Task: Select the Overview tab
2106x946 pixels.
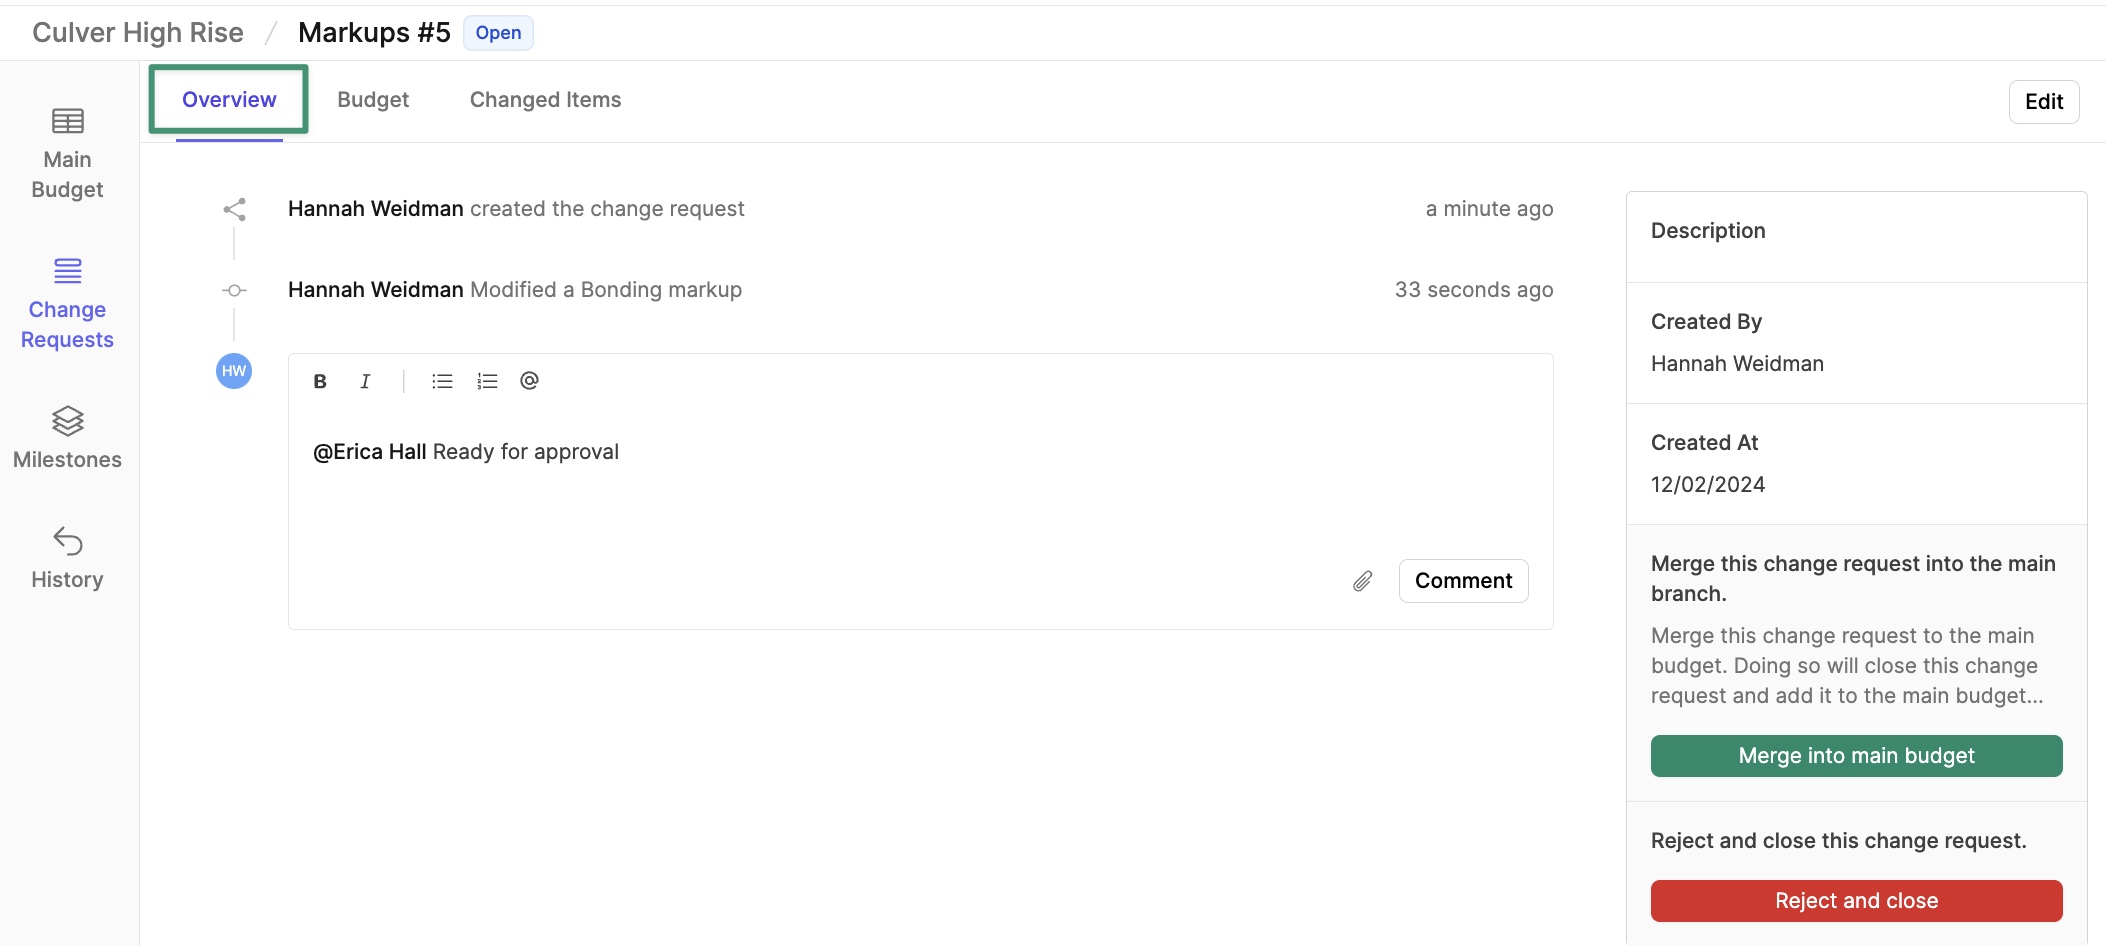Action: 229,100
